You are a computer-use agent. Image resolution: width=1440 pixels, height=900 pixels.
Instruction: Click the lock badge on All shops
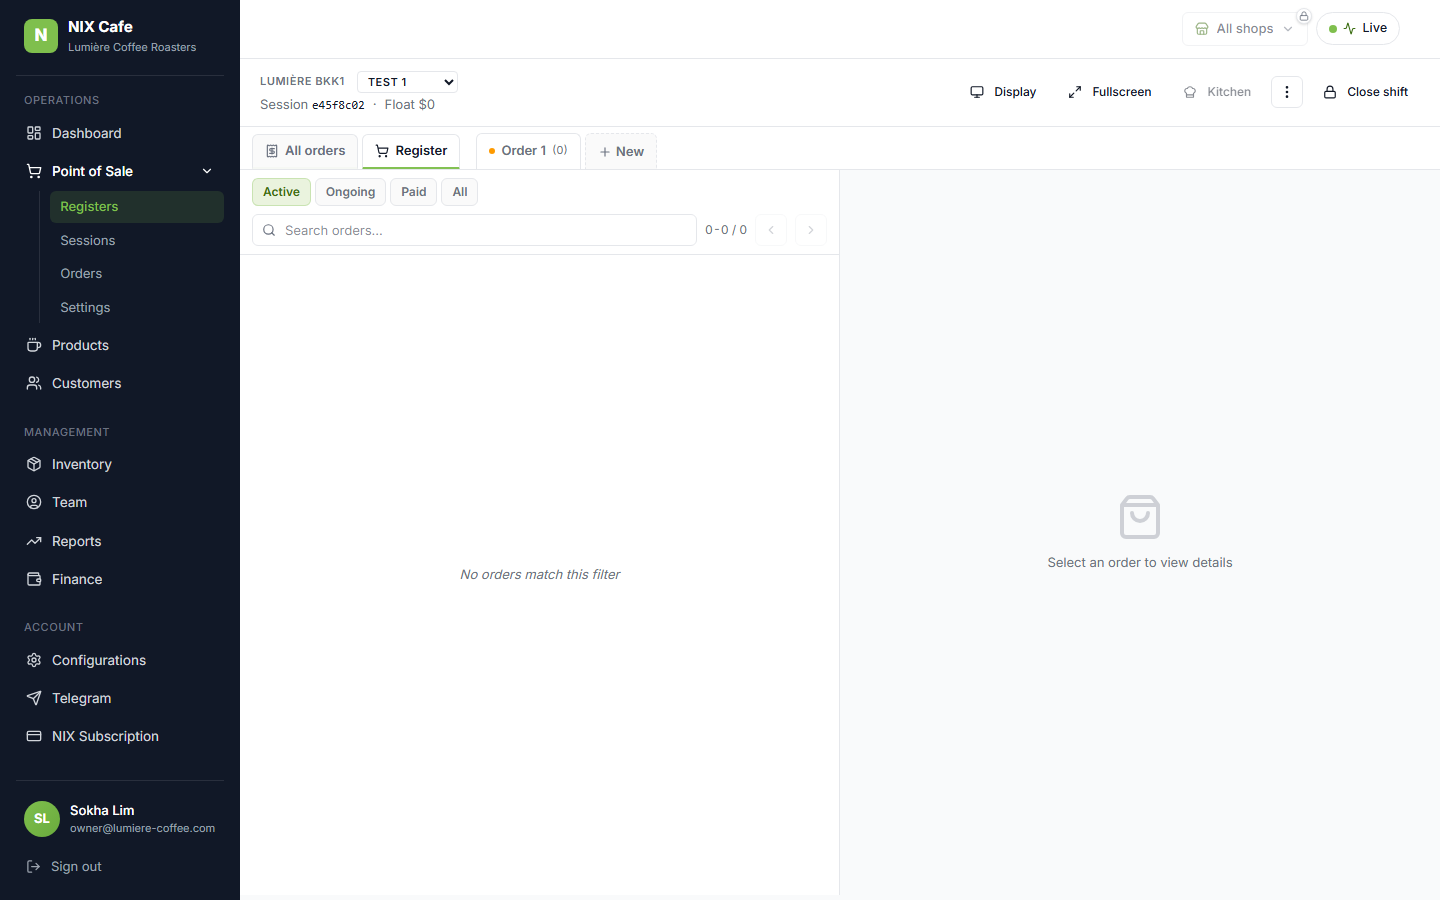tap(1304, 16)
